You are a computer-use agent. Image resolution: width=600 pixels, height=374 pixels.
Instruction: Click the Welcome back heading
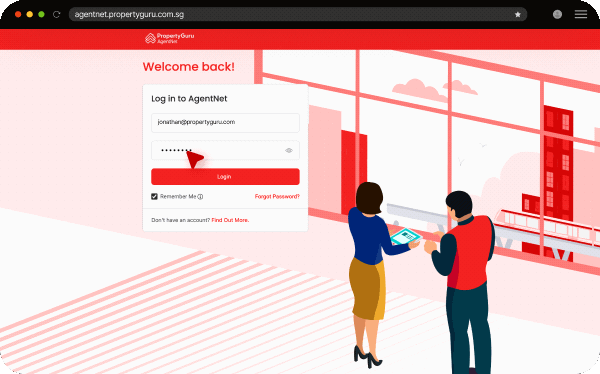click(x=189, y=67)
